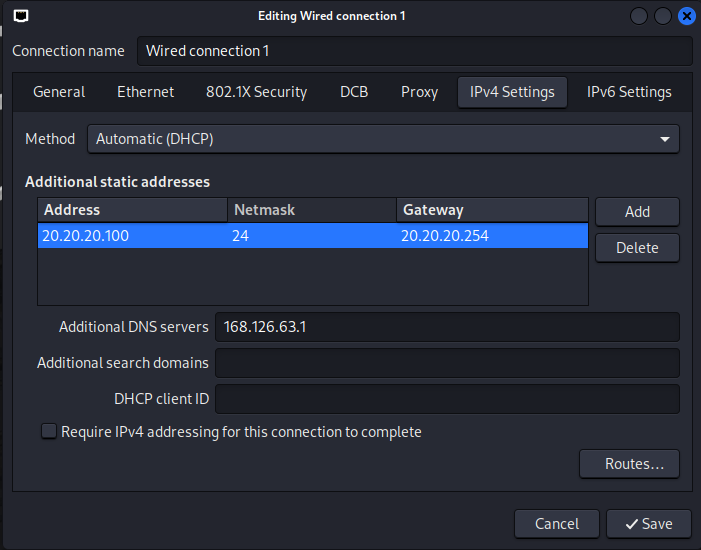This screenshot has height=550, width=701.
Task: Click the maximize window circle button
Action: click(x=663, y=17)
